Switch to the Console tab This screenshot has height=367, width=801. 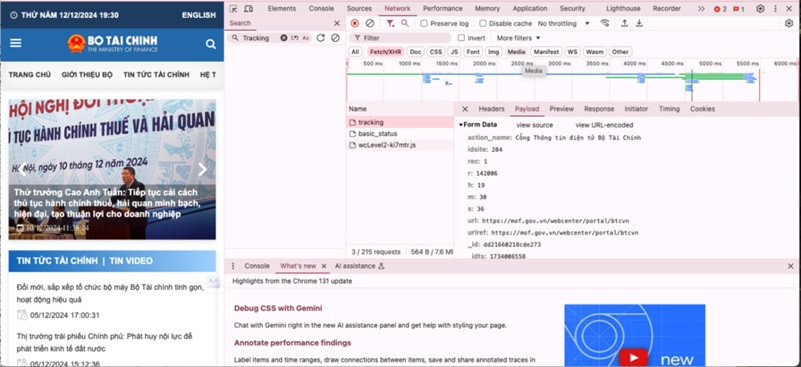(321, 9)
